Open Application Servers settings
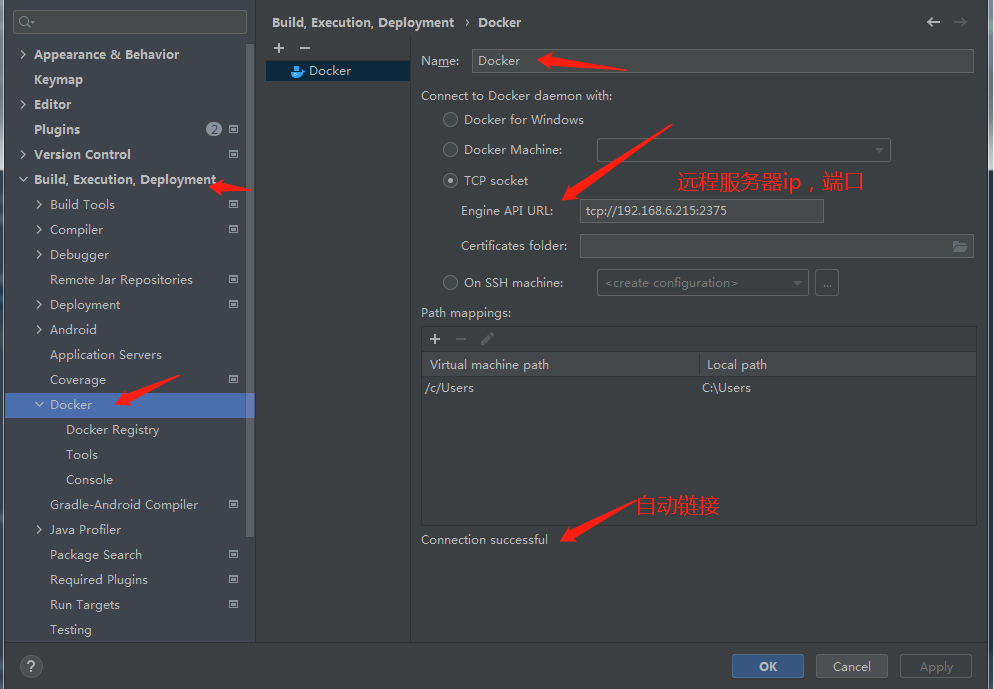 pos(106,355)
